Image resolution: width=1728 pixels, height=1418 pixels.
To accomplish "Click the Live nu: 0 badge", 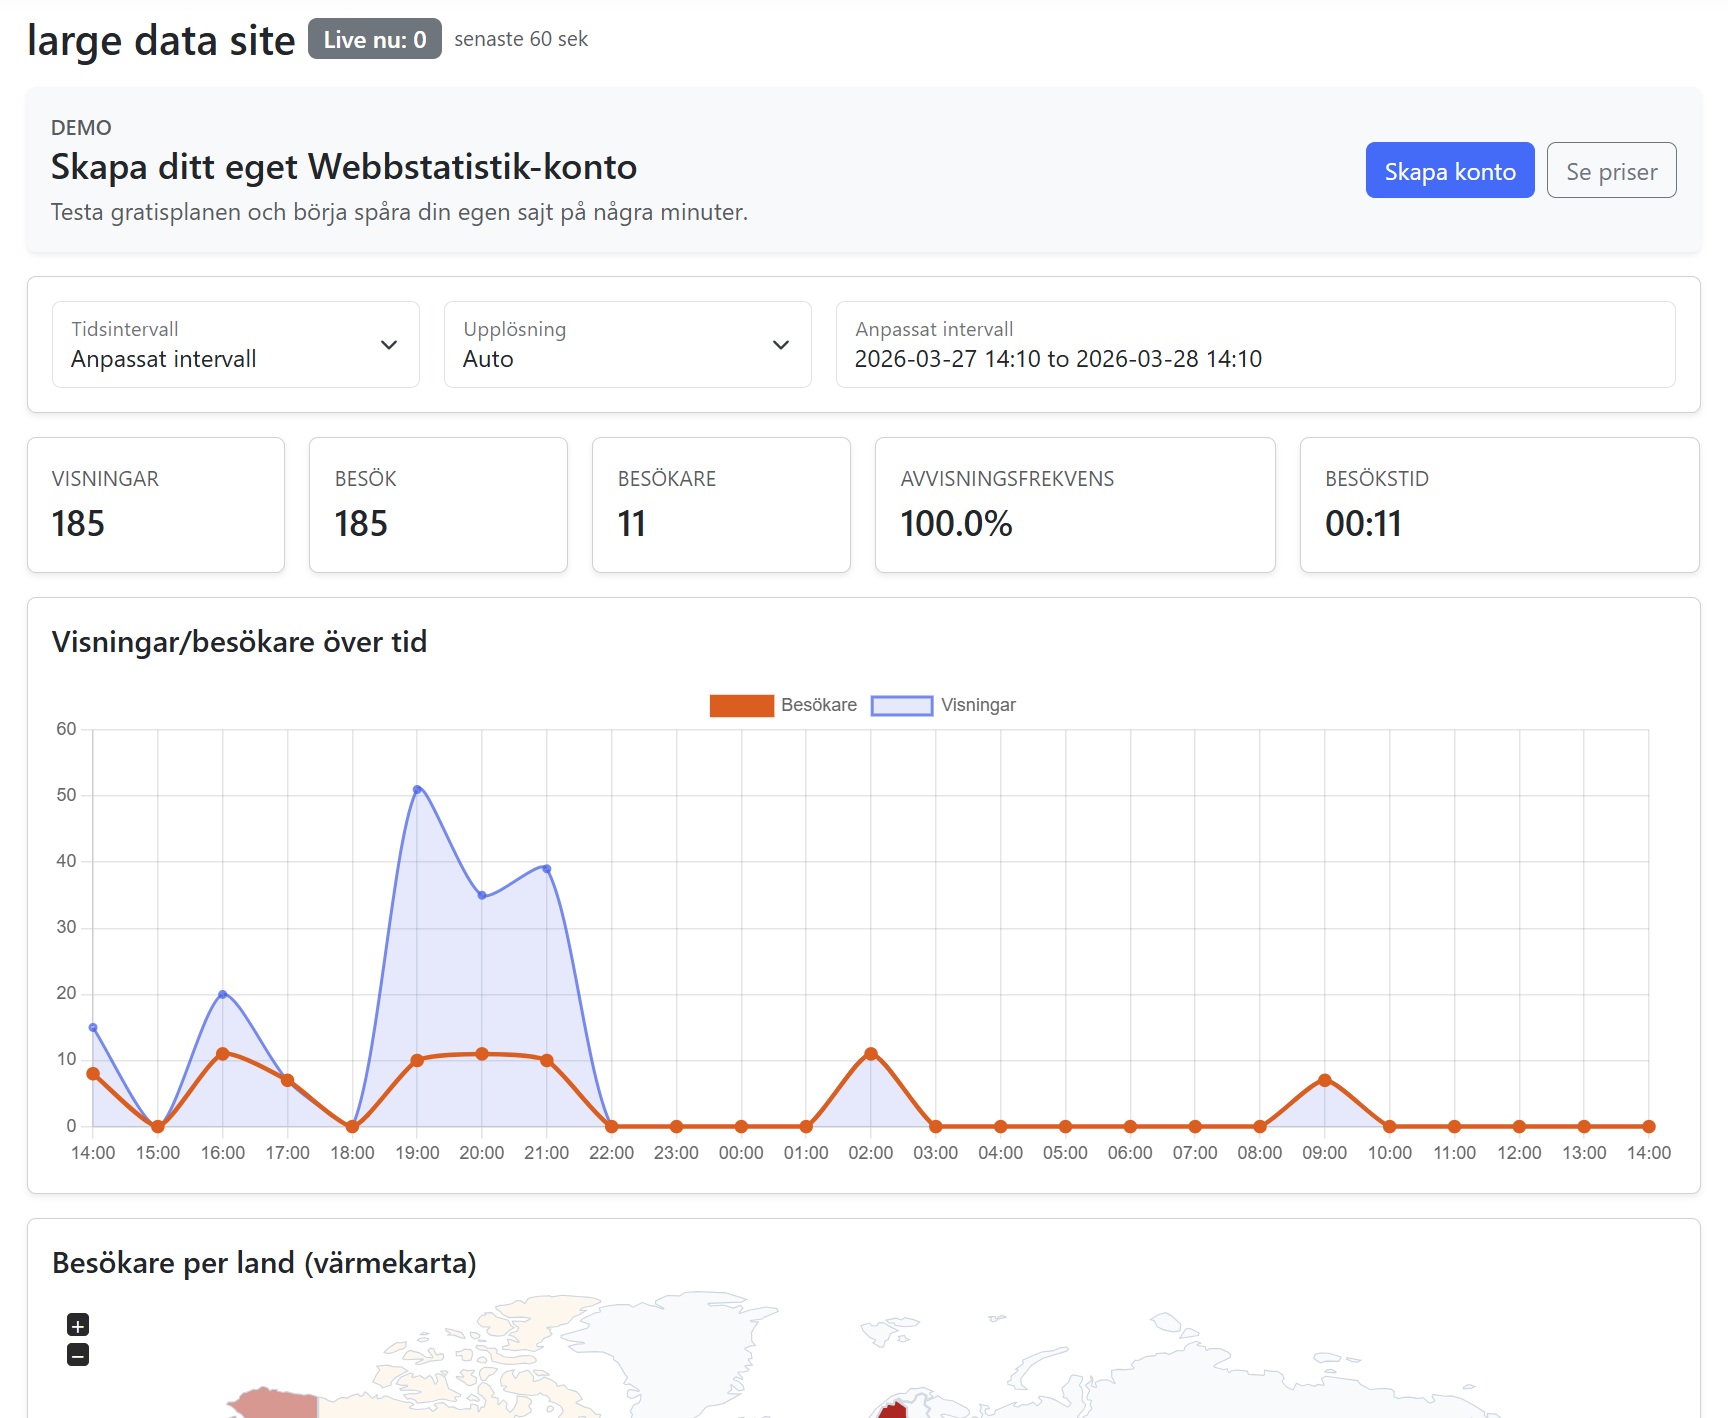I will click(375, 39).
